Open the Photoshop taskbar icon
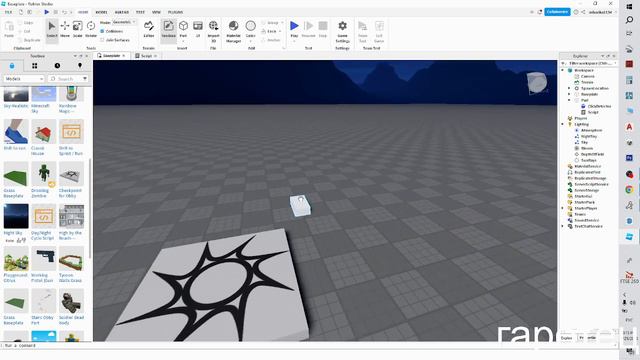Screen dimensions: 640x360 pyautogui.click(x=629, y=158)
